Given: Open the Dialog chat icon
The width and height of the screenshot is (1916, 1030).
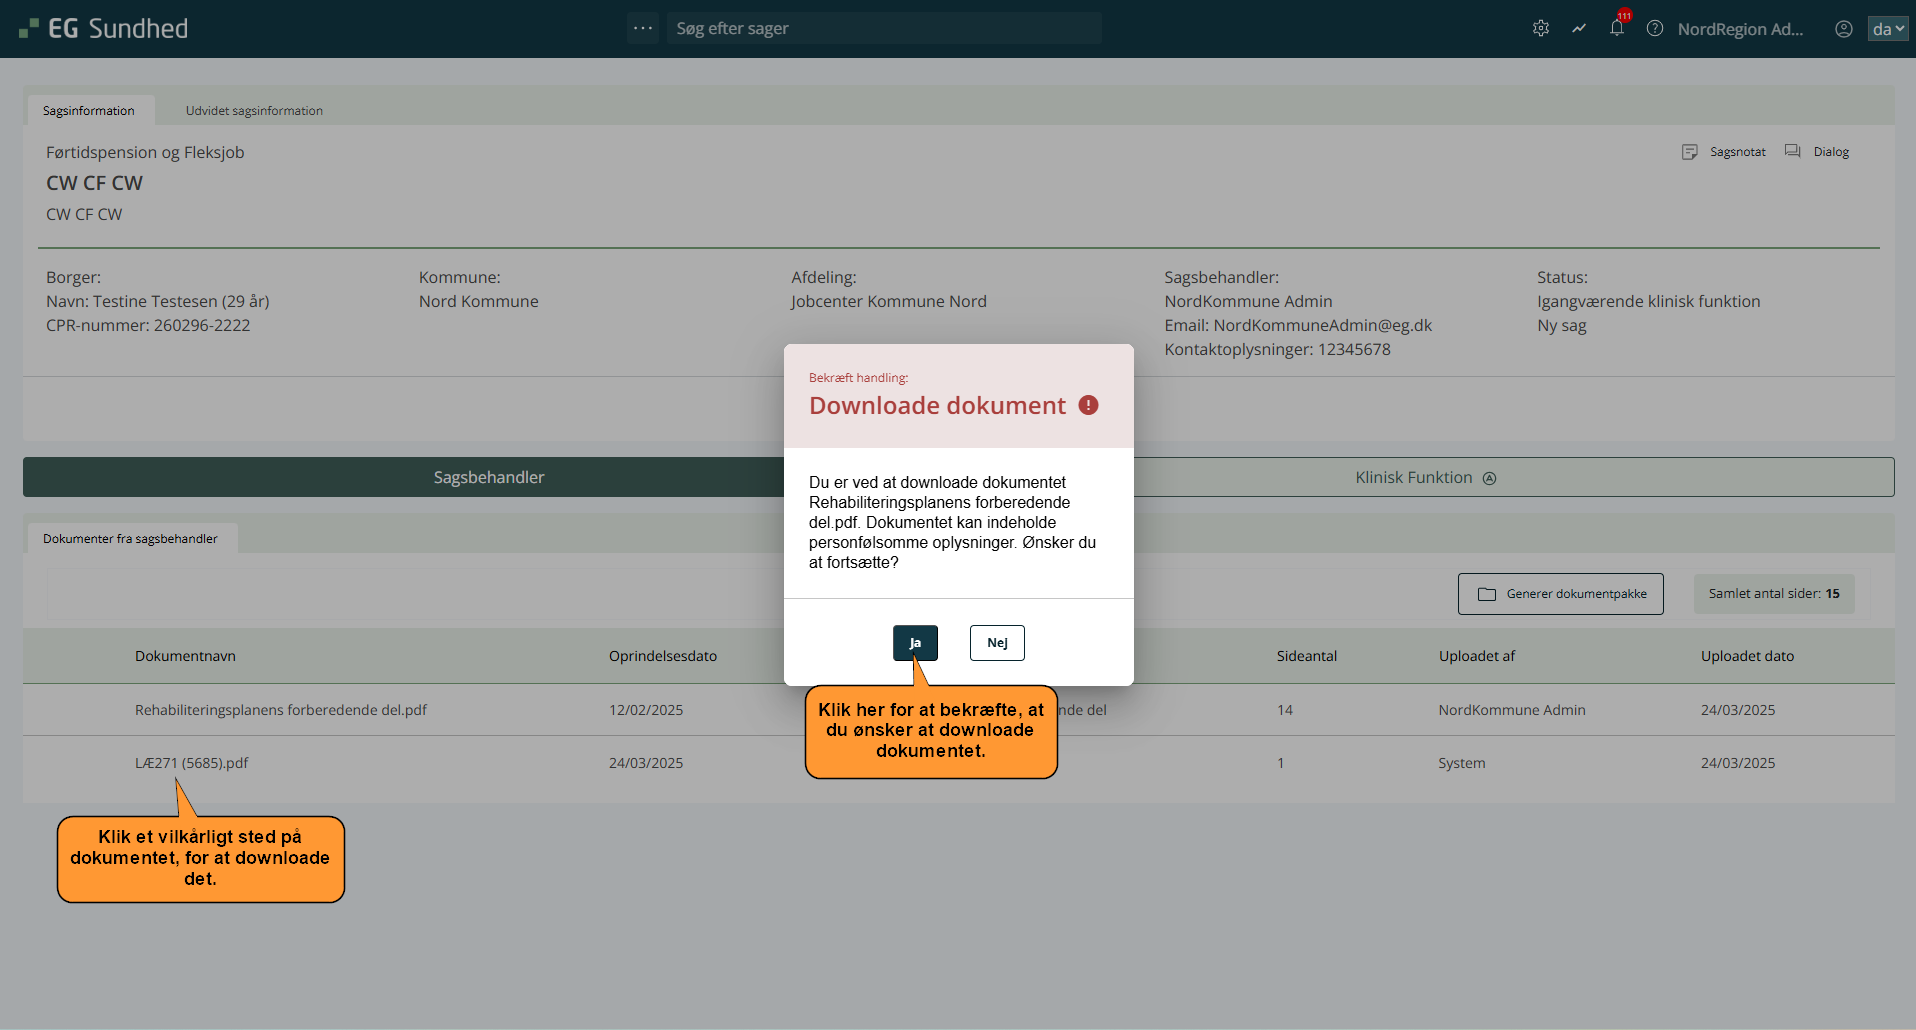Looking at the screenshot, I should click(x=1793, y=152).
